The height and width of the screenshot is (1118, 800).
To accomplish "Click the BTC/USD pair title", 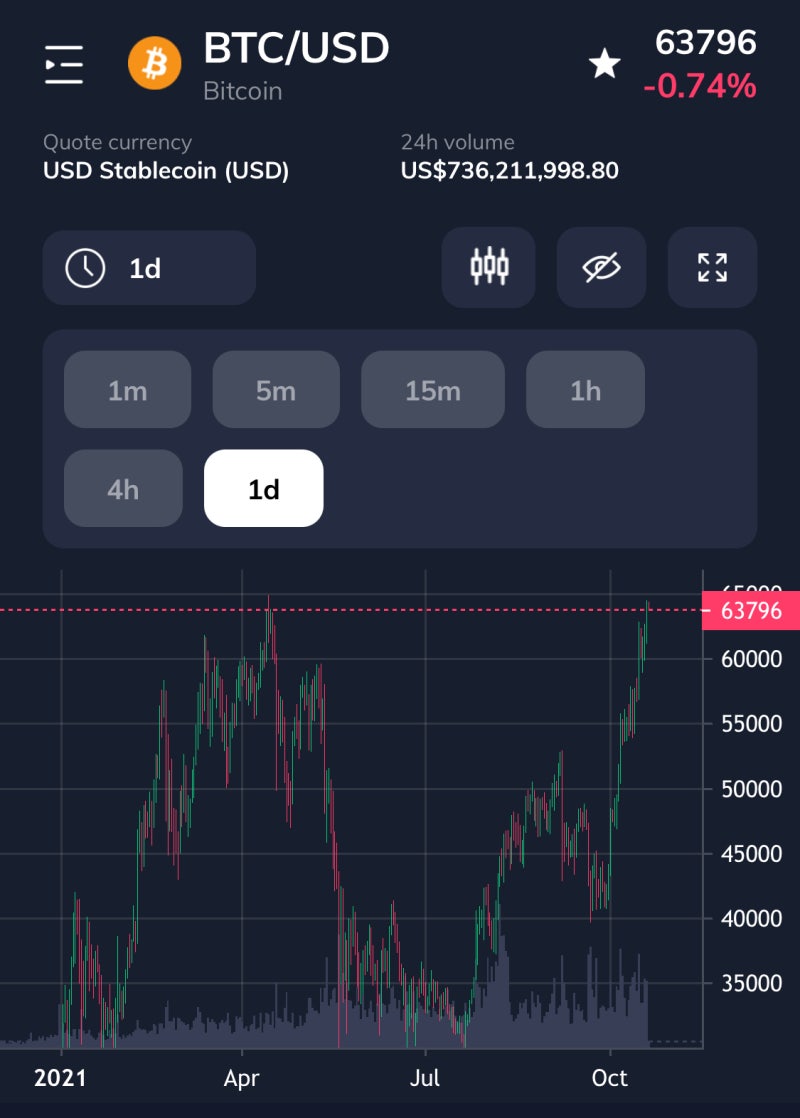I will click(296, 48).
